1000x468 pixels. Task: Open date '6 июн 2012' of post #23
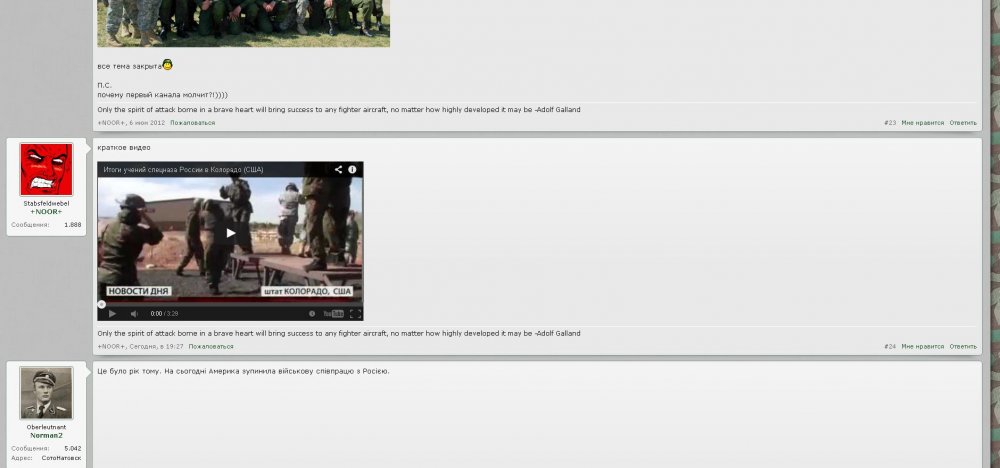147,123
